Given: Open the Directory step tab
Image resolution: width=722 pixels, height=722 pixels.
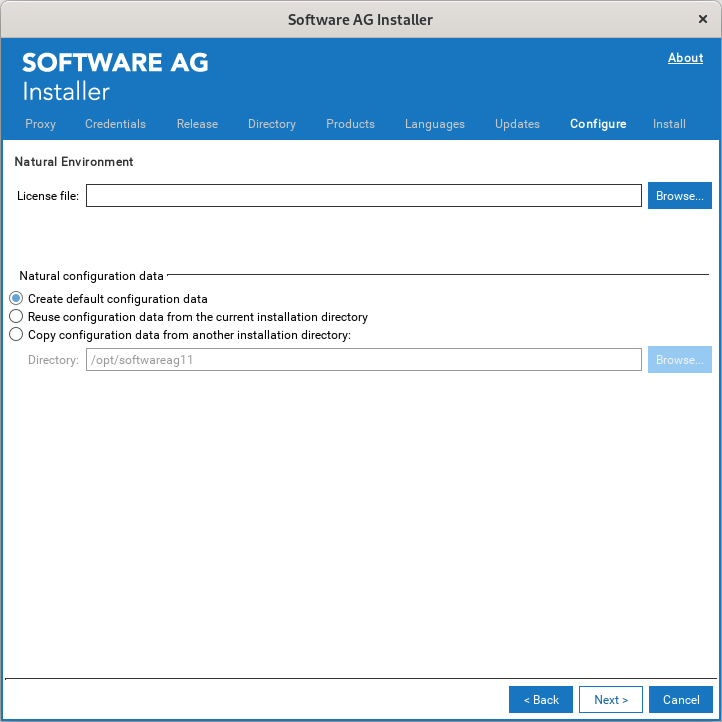Looking at the screenshot, I should [x=272, y=124].
